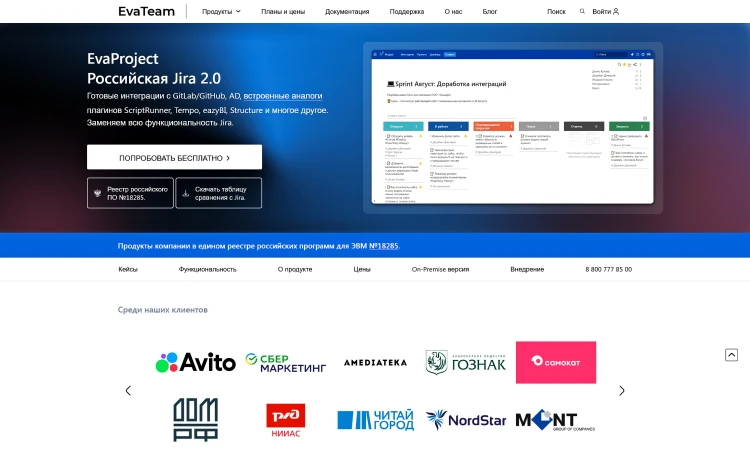Click the ДОМ.РФ logo
The image size is (750, 463).
tap(196, 419)
